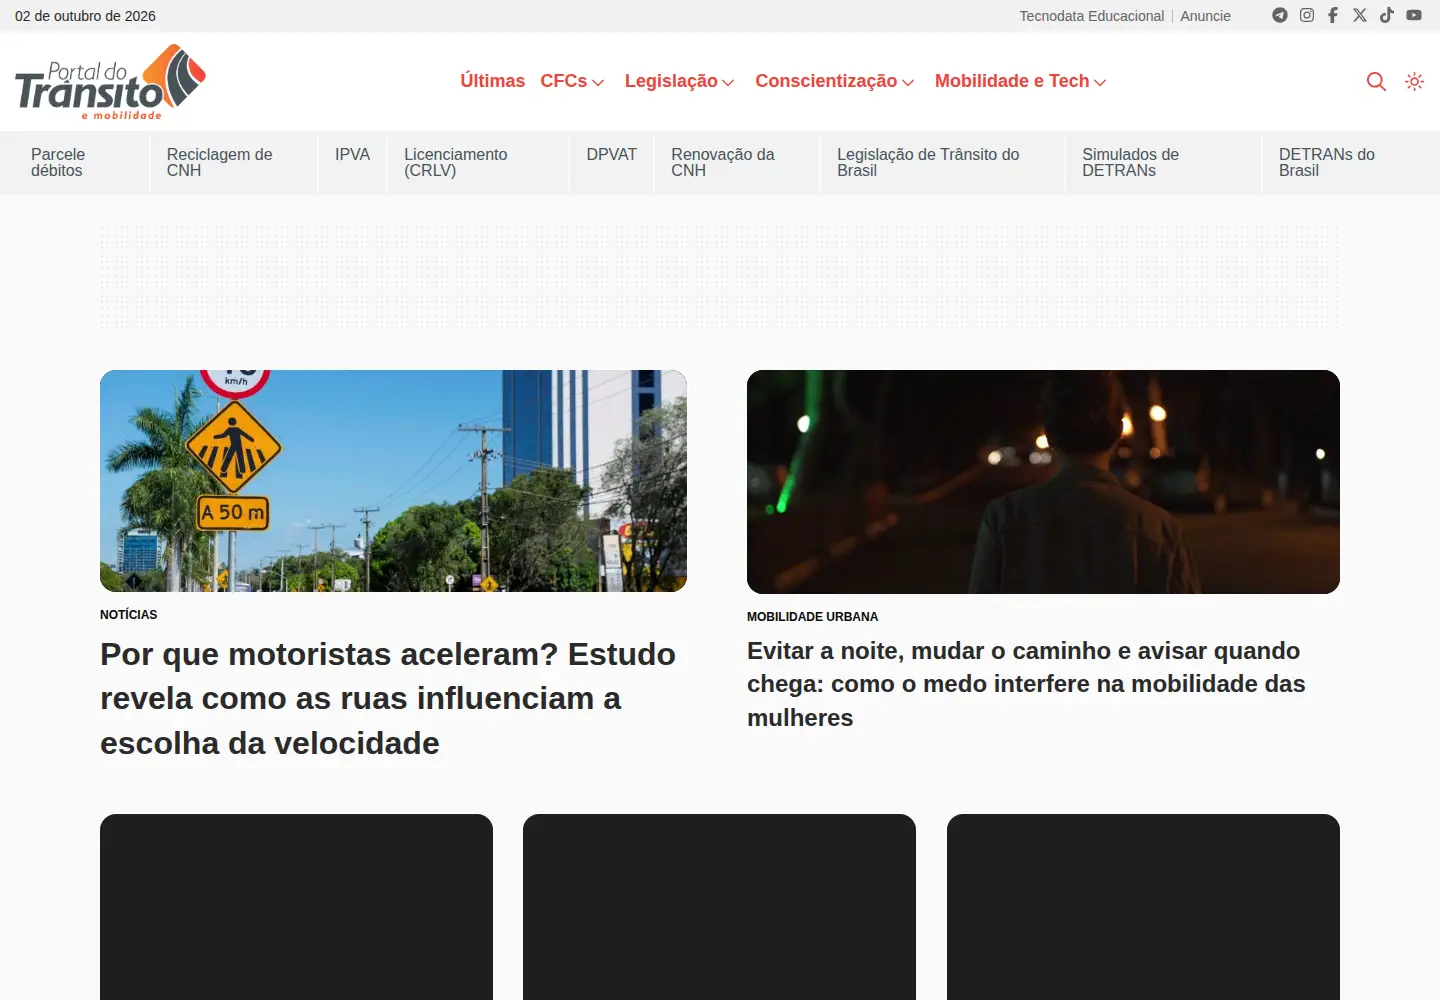The width and height of the screenshot is (1440, 1000).
Task: Open the Anuncie link
Action: (1205, 16)
